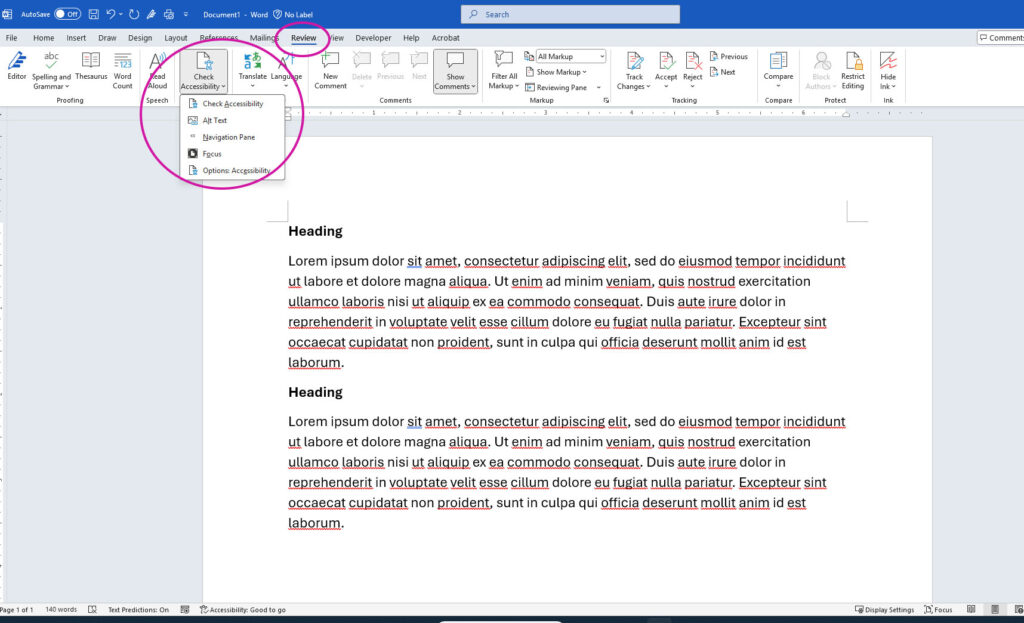The height and width of the screenshot is (623, 1024).
Task: Open the Undo history dropdown arrow
Action: coord(121,14)
